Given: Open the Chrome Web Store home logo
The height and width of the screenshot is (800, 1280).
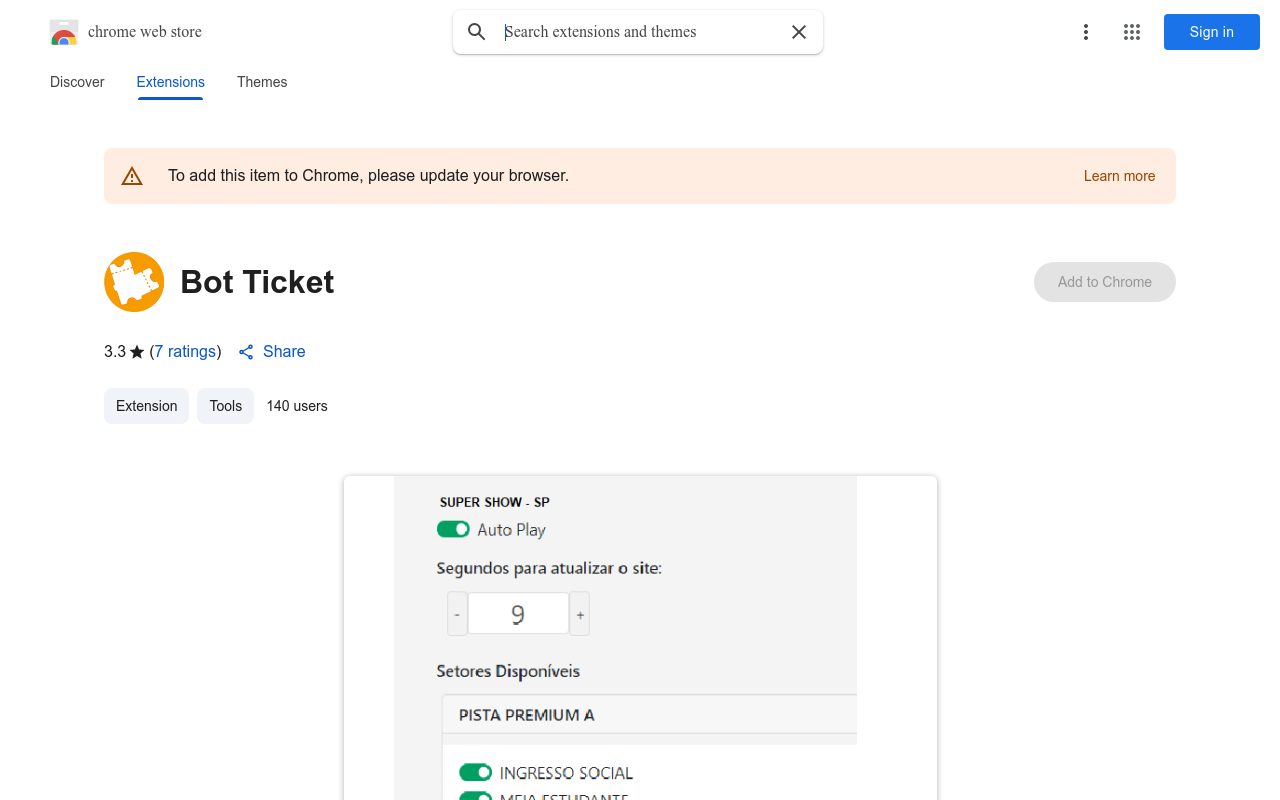Looking at the screenshot, I should coord(64,32).
